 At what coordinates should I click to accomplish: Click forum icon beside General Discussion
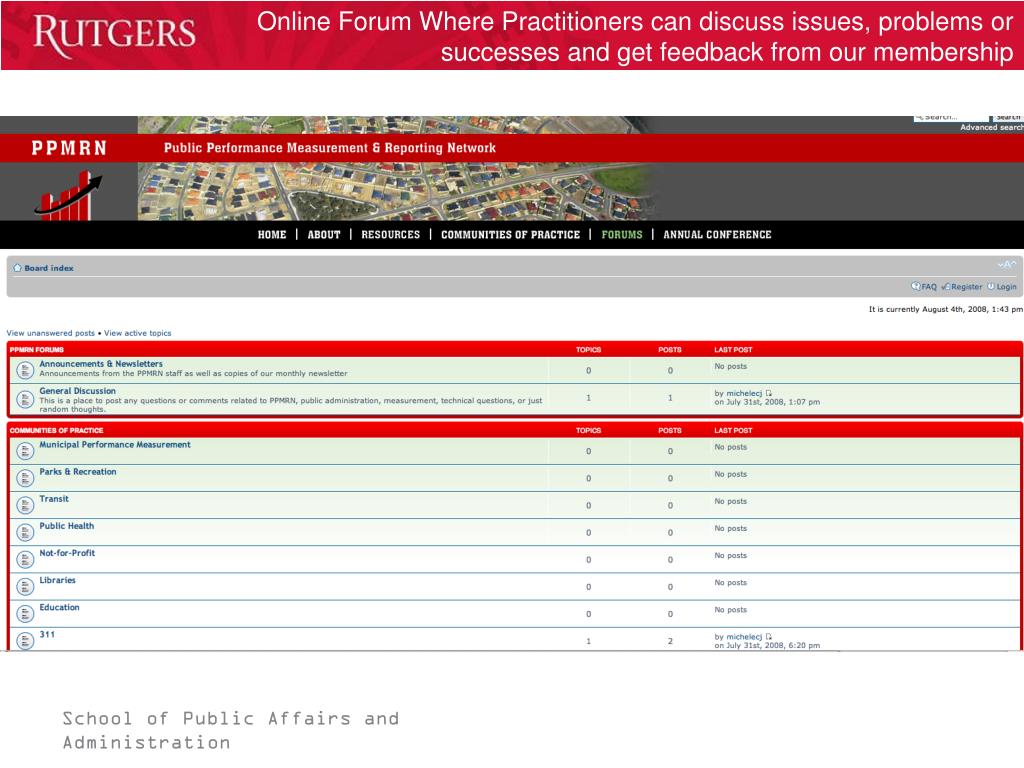point(25,398)
